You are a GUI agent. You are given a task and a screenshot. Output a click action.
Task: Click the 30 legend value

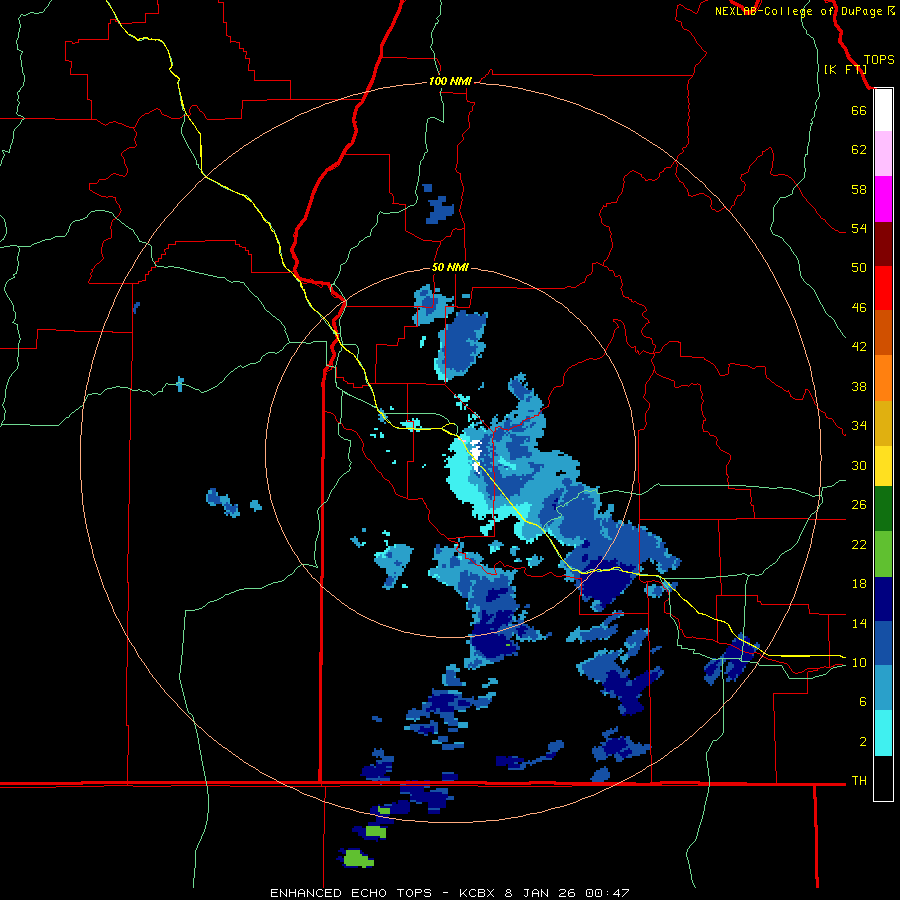[x=859, y=465]
